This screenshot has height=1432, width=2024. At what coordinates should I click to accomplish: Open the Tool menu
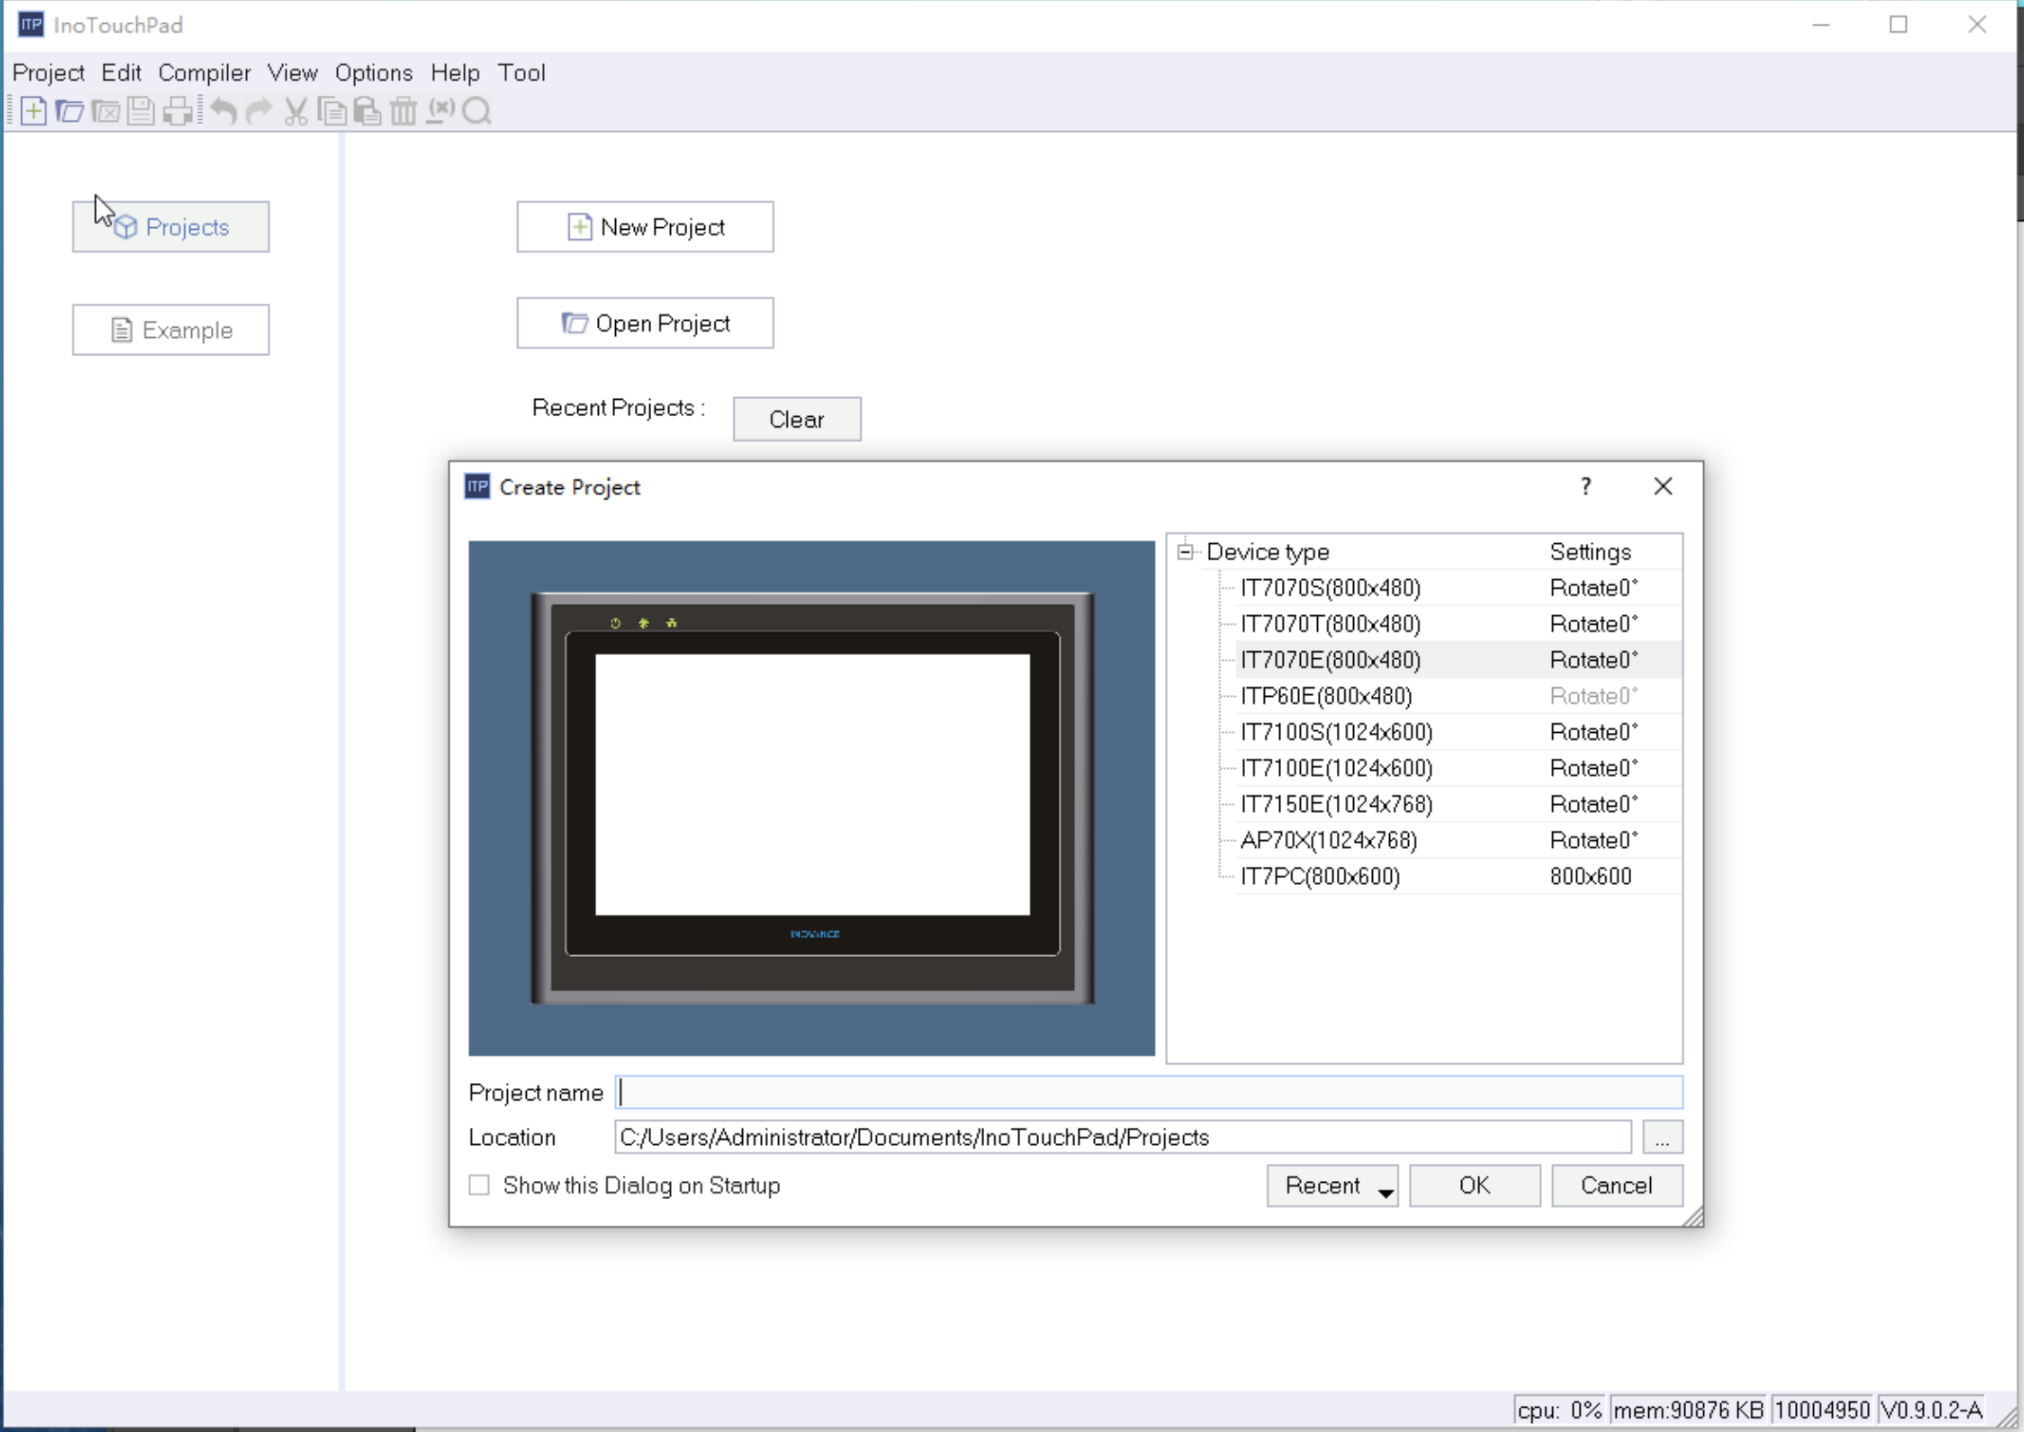point(522,72)
